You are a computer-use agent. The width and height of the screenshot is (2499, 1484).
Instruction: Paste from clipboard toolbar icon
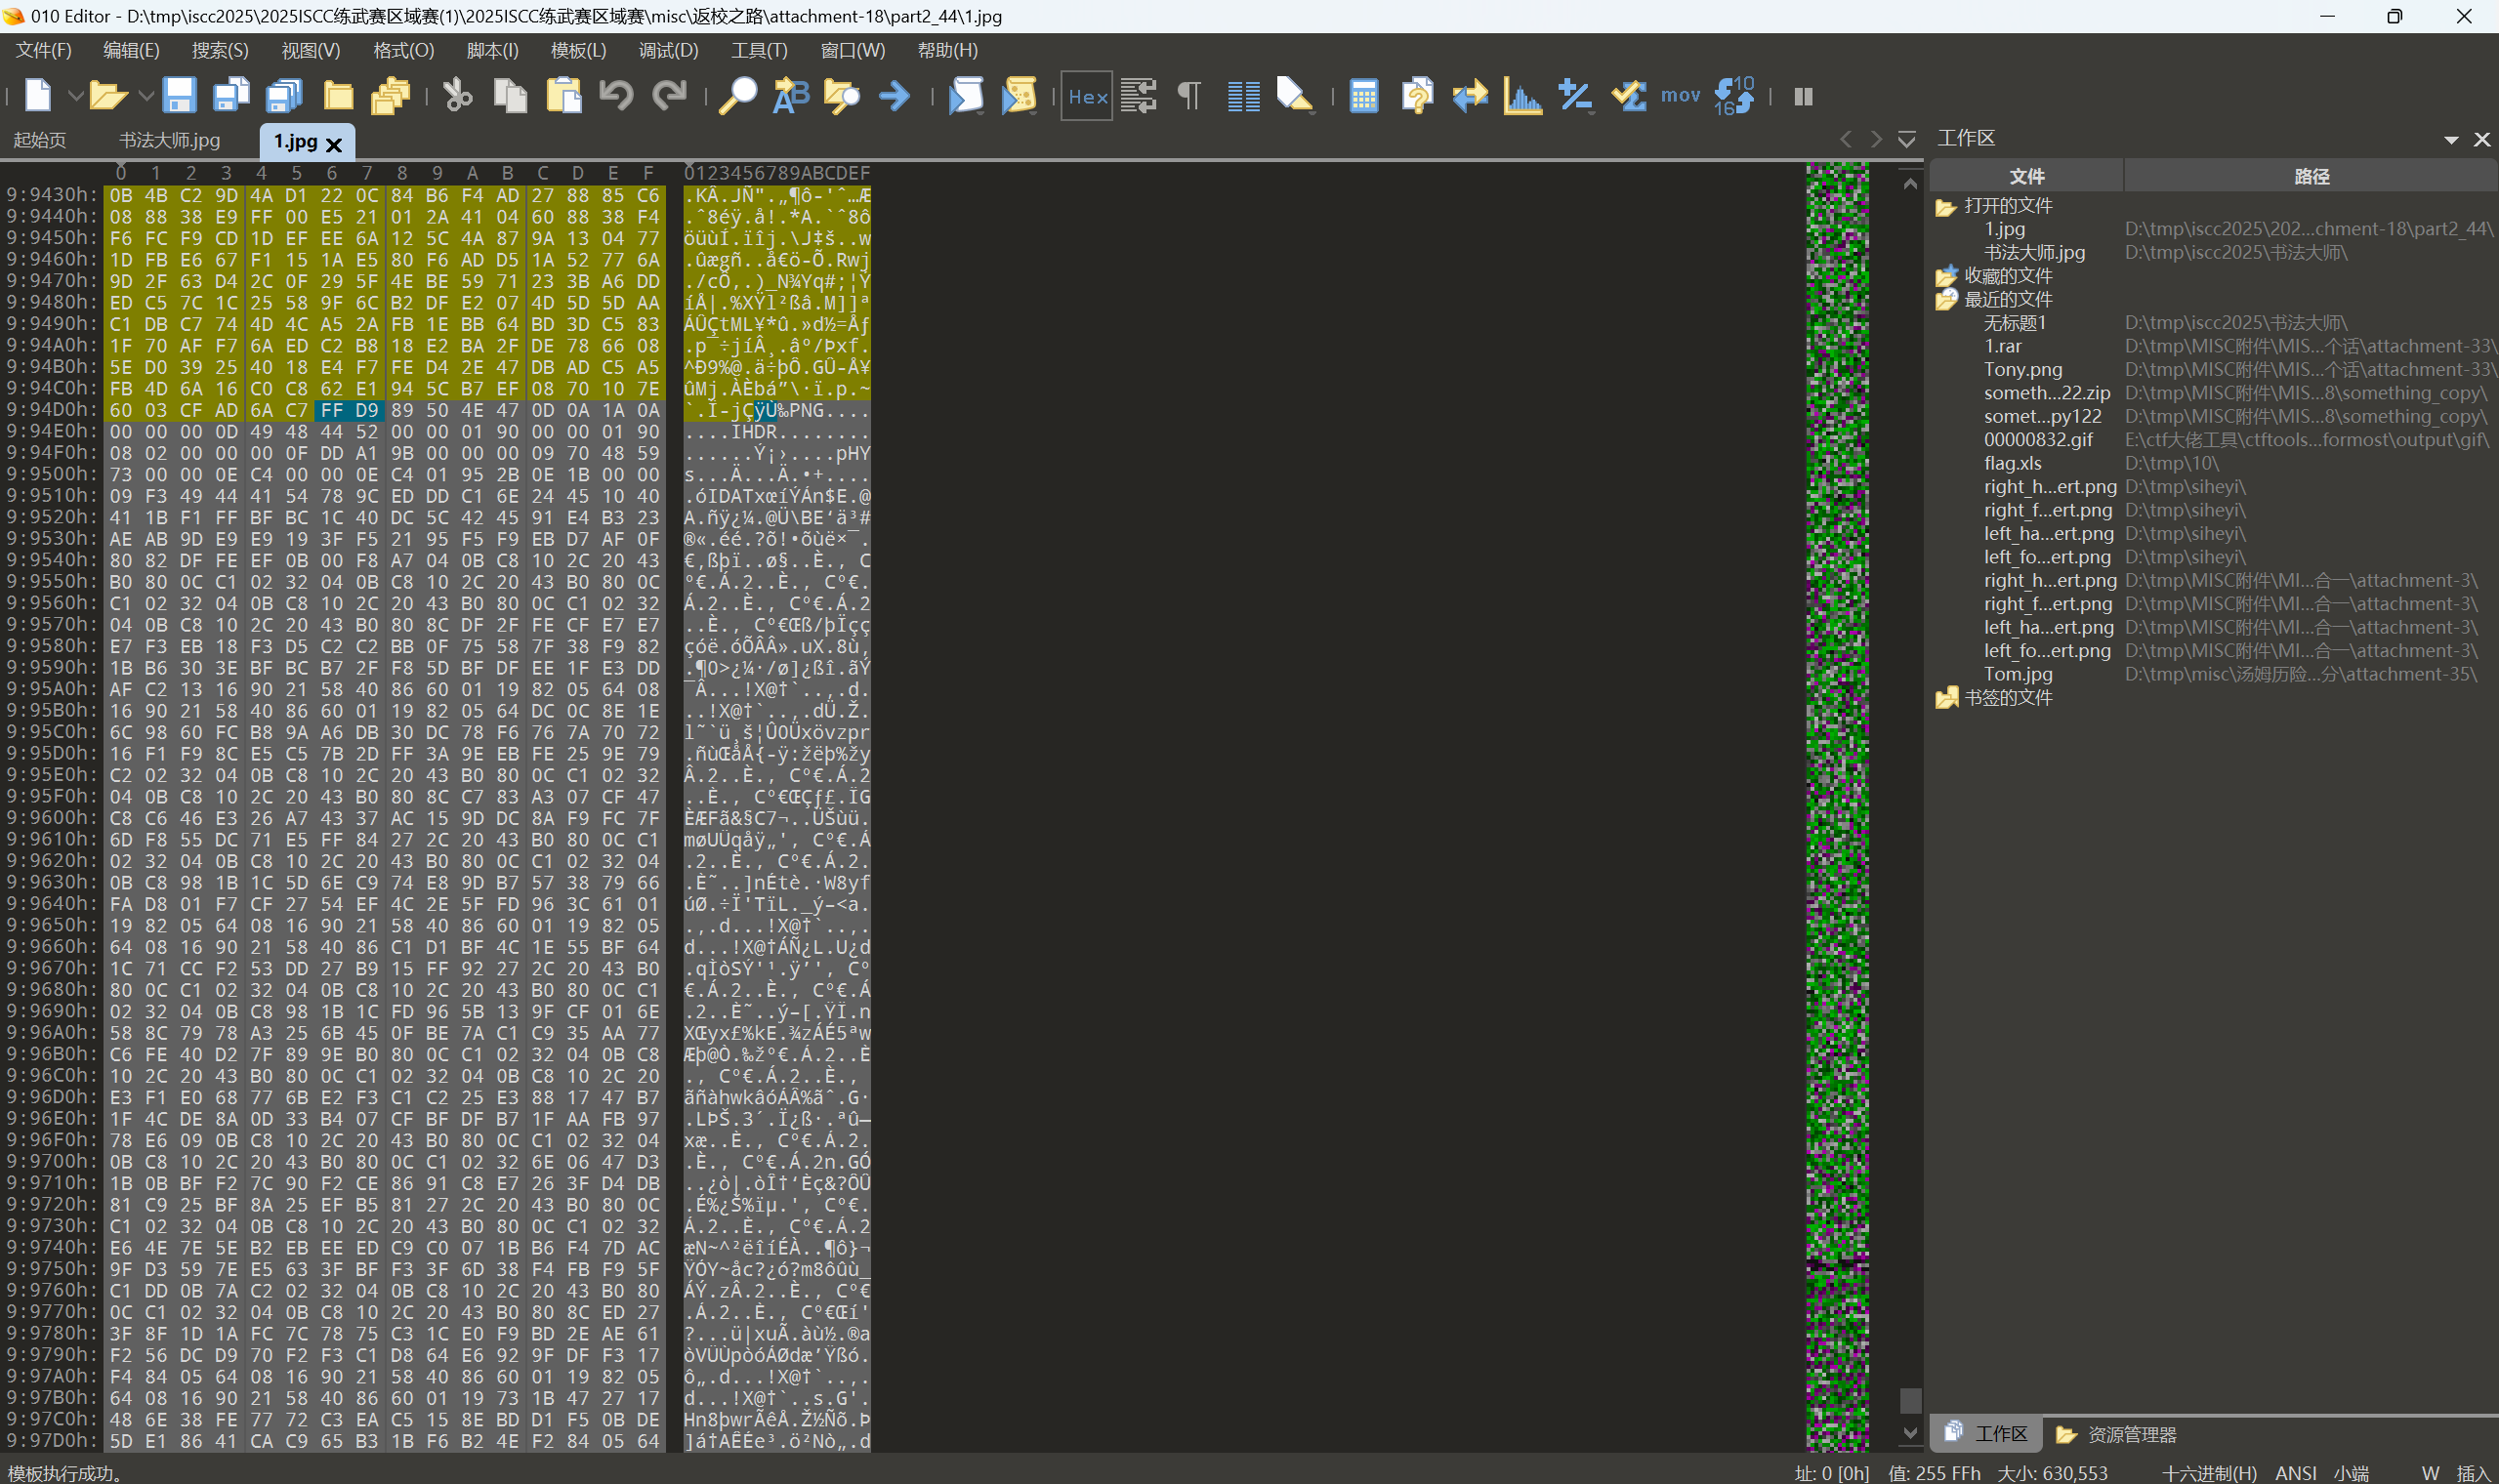(x=564, y=96)
